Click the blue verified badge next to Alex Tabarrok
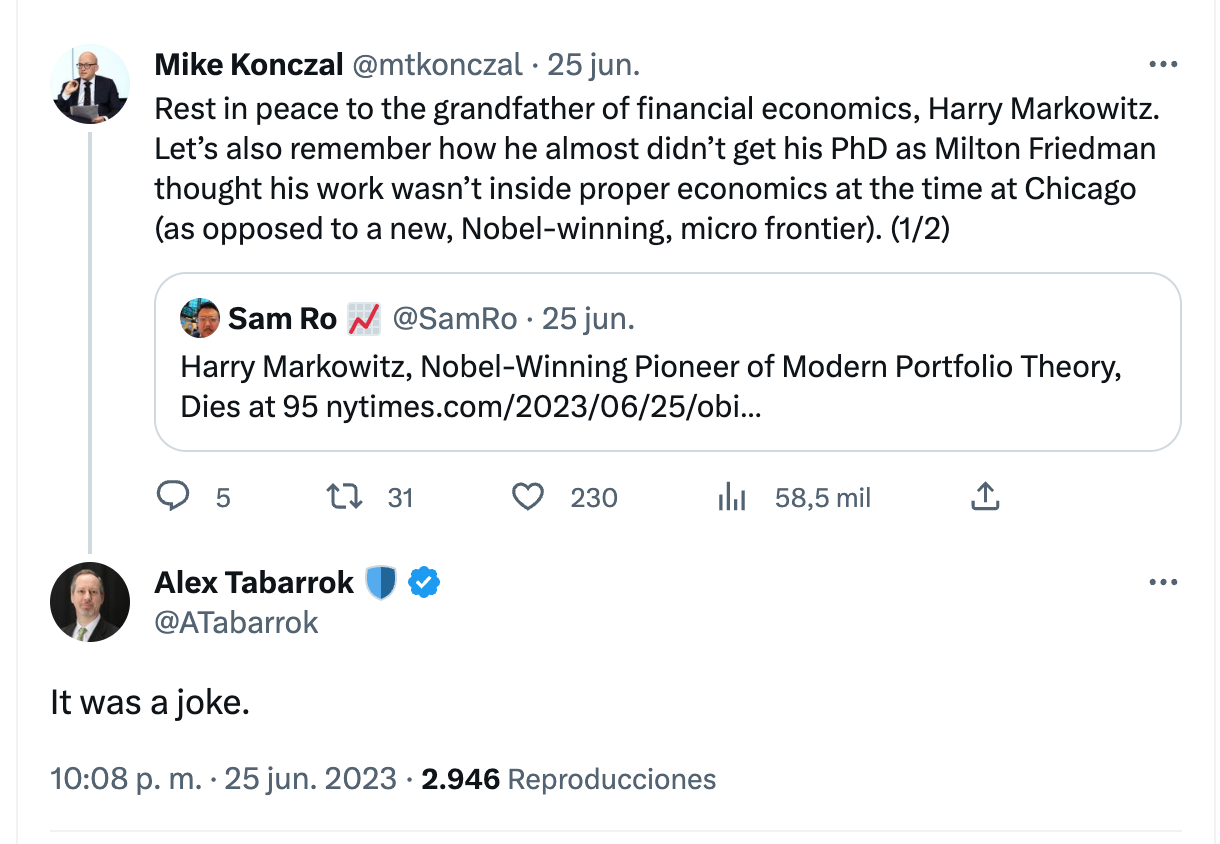The width and height of the screenshot is (1220, 844). (425, 582)
